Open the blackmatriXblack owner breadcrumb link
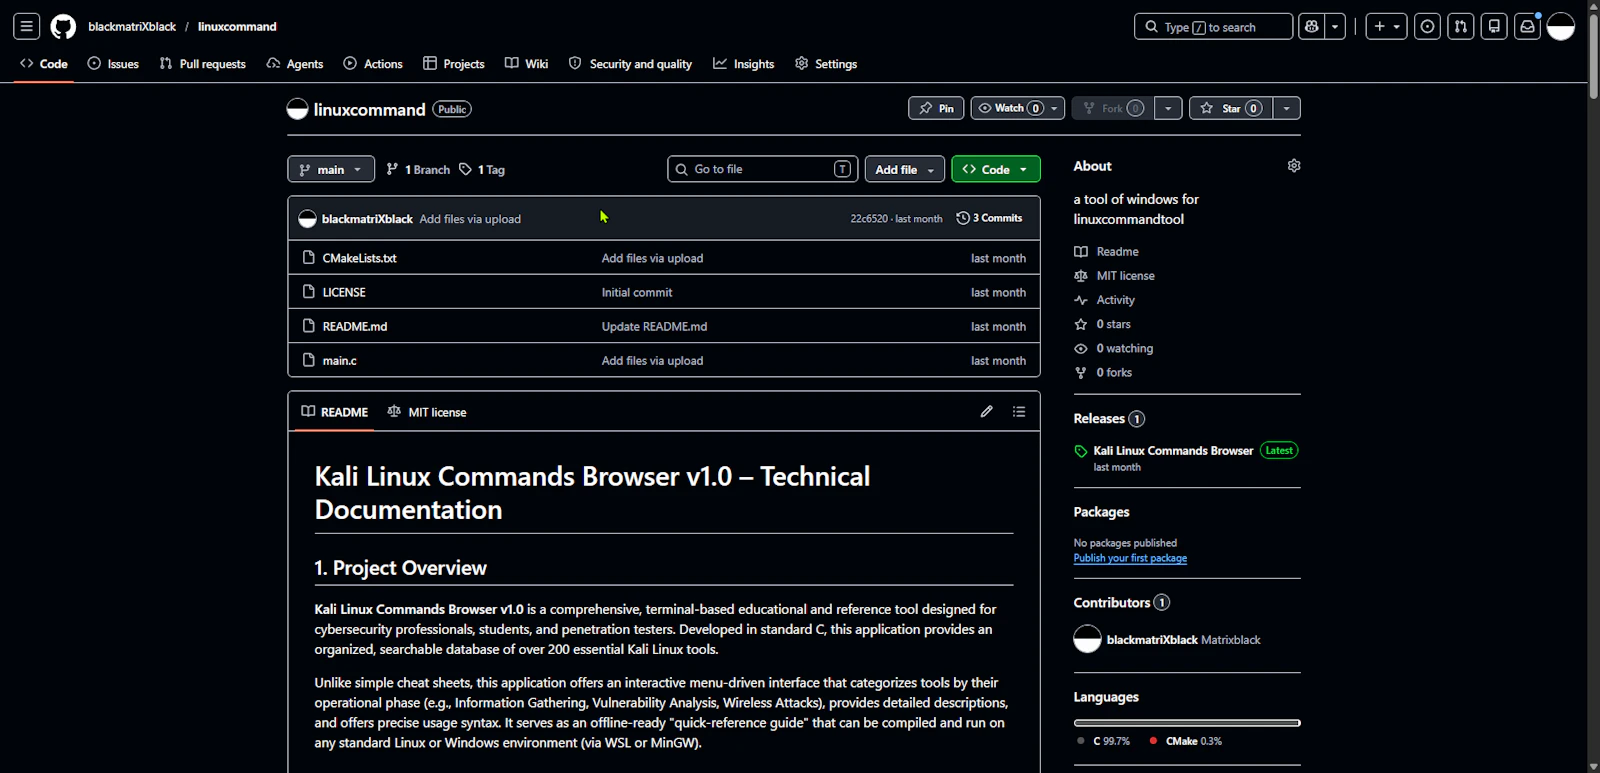The image size is (1600, 773). click(132, 27)
